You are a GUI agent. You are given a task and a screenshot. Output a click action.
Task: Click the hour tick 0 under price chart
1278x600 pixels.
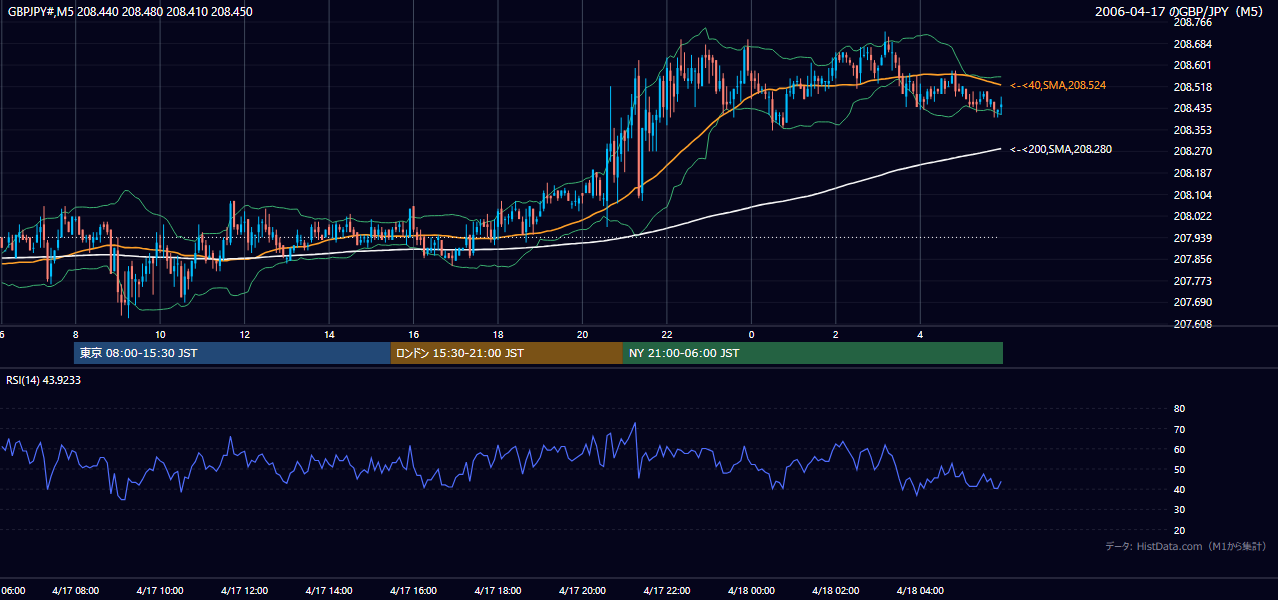[751, 334]
